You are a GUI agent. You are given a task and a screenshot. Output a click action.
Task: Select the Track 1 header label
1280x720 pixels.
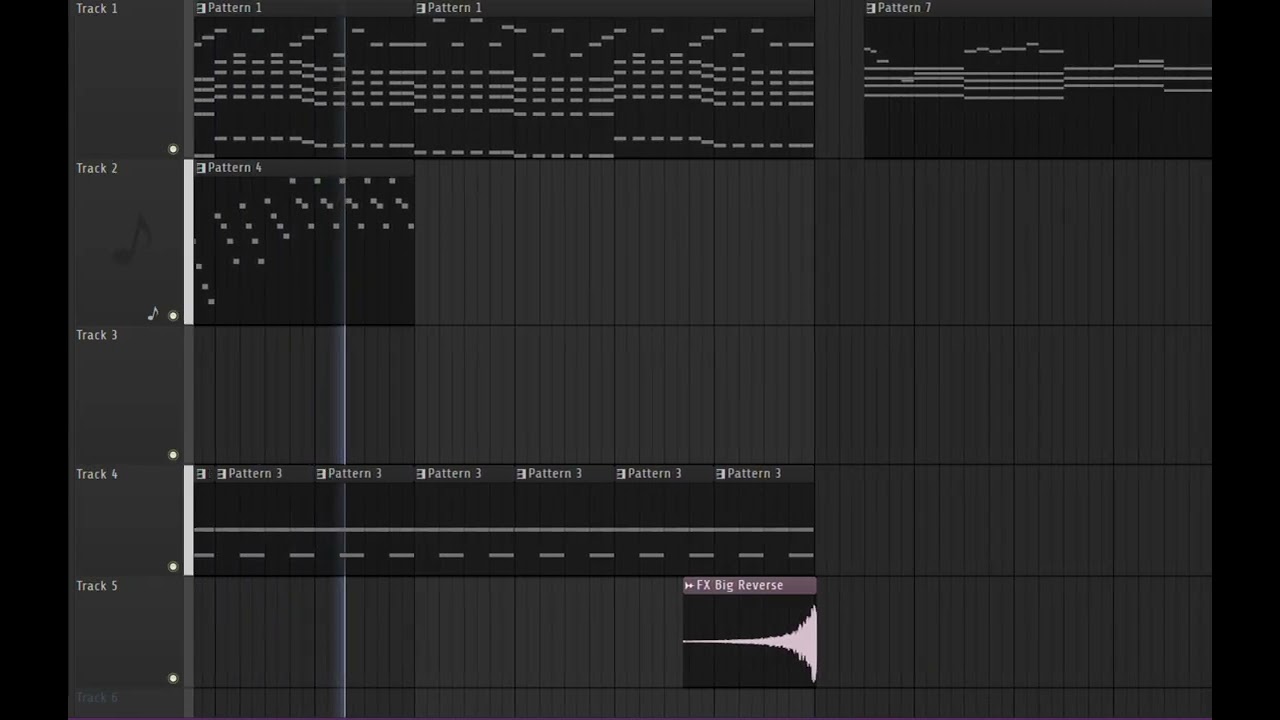[x=97, y=9]
